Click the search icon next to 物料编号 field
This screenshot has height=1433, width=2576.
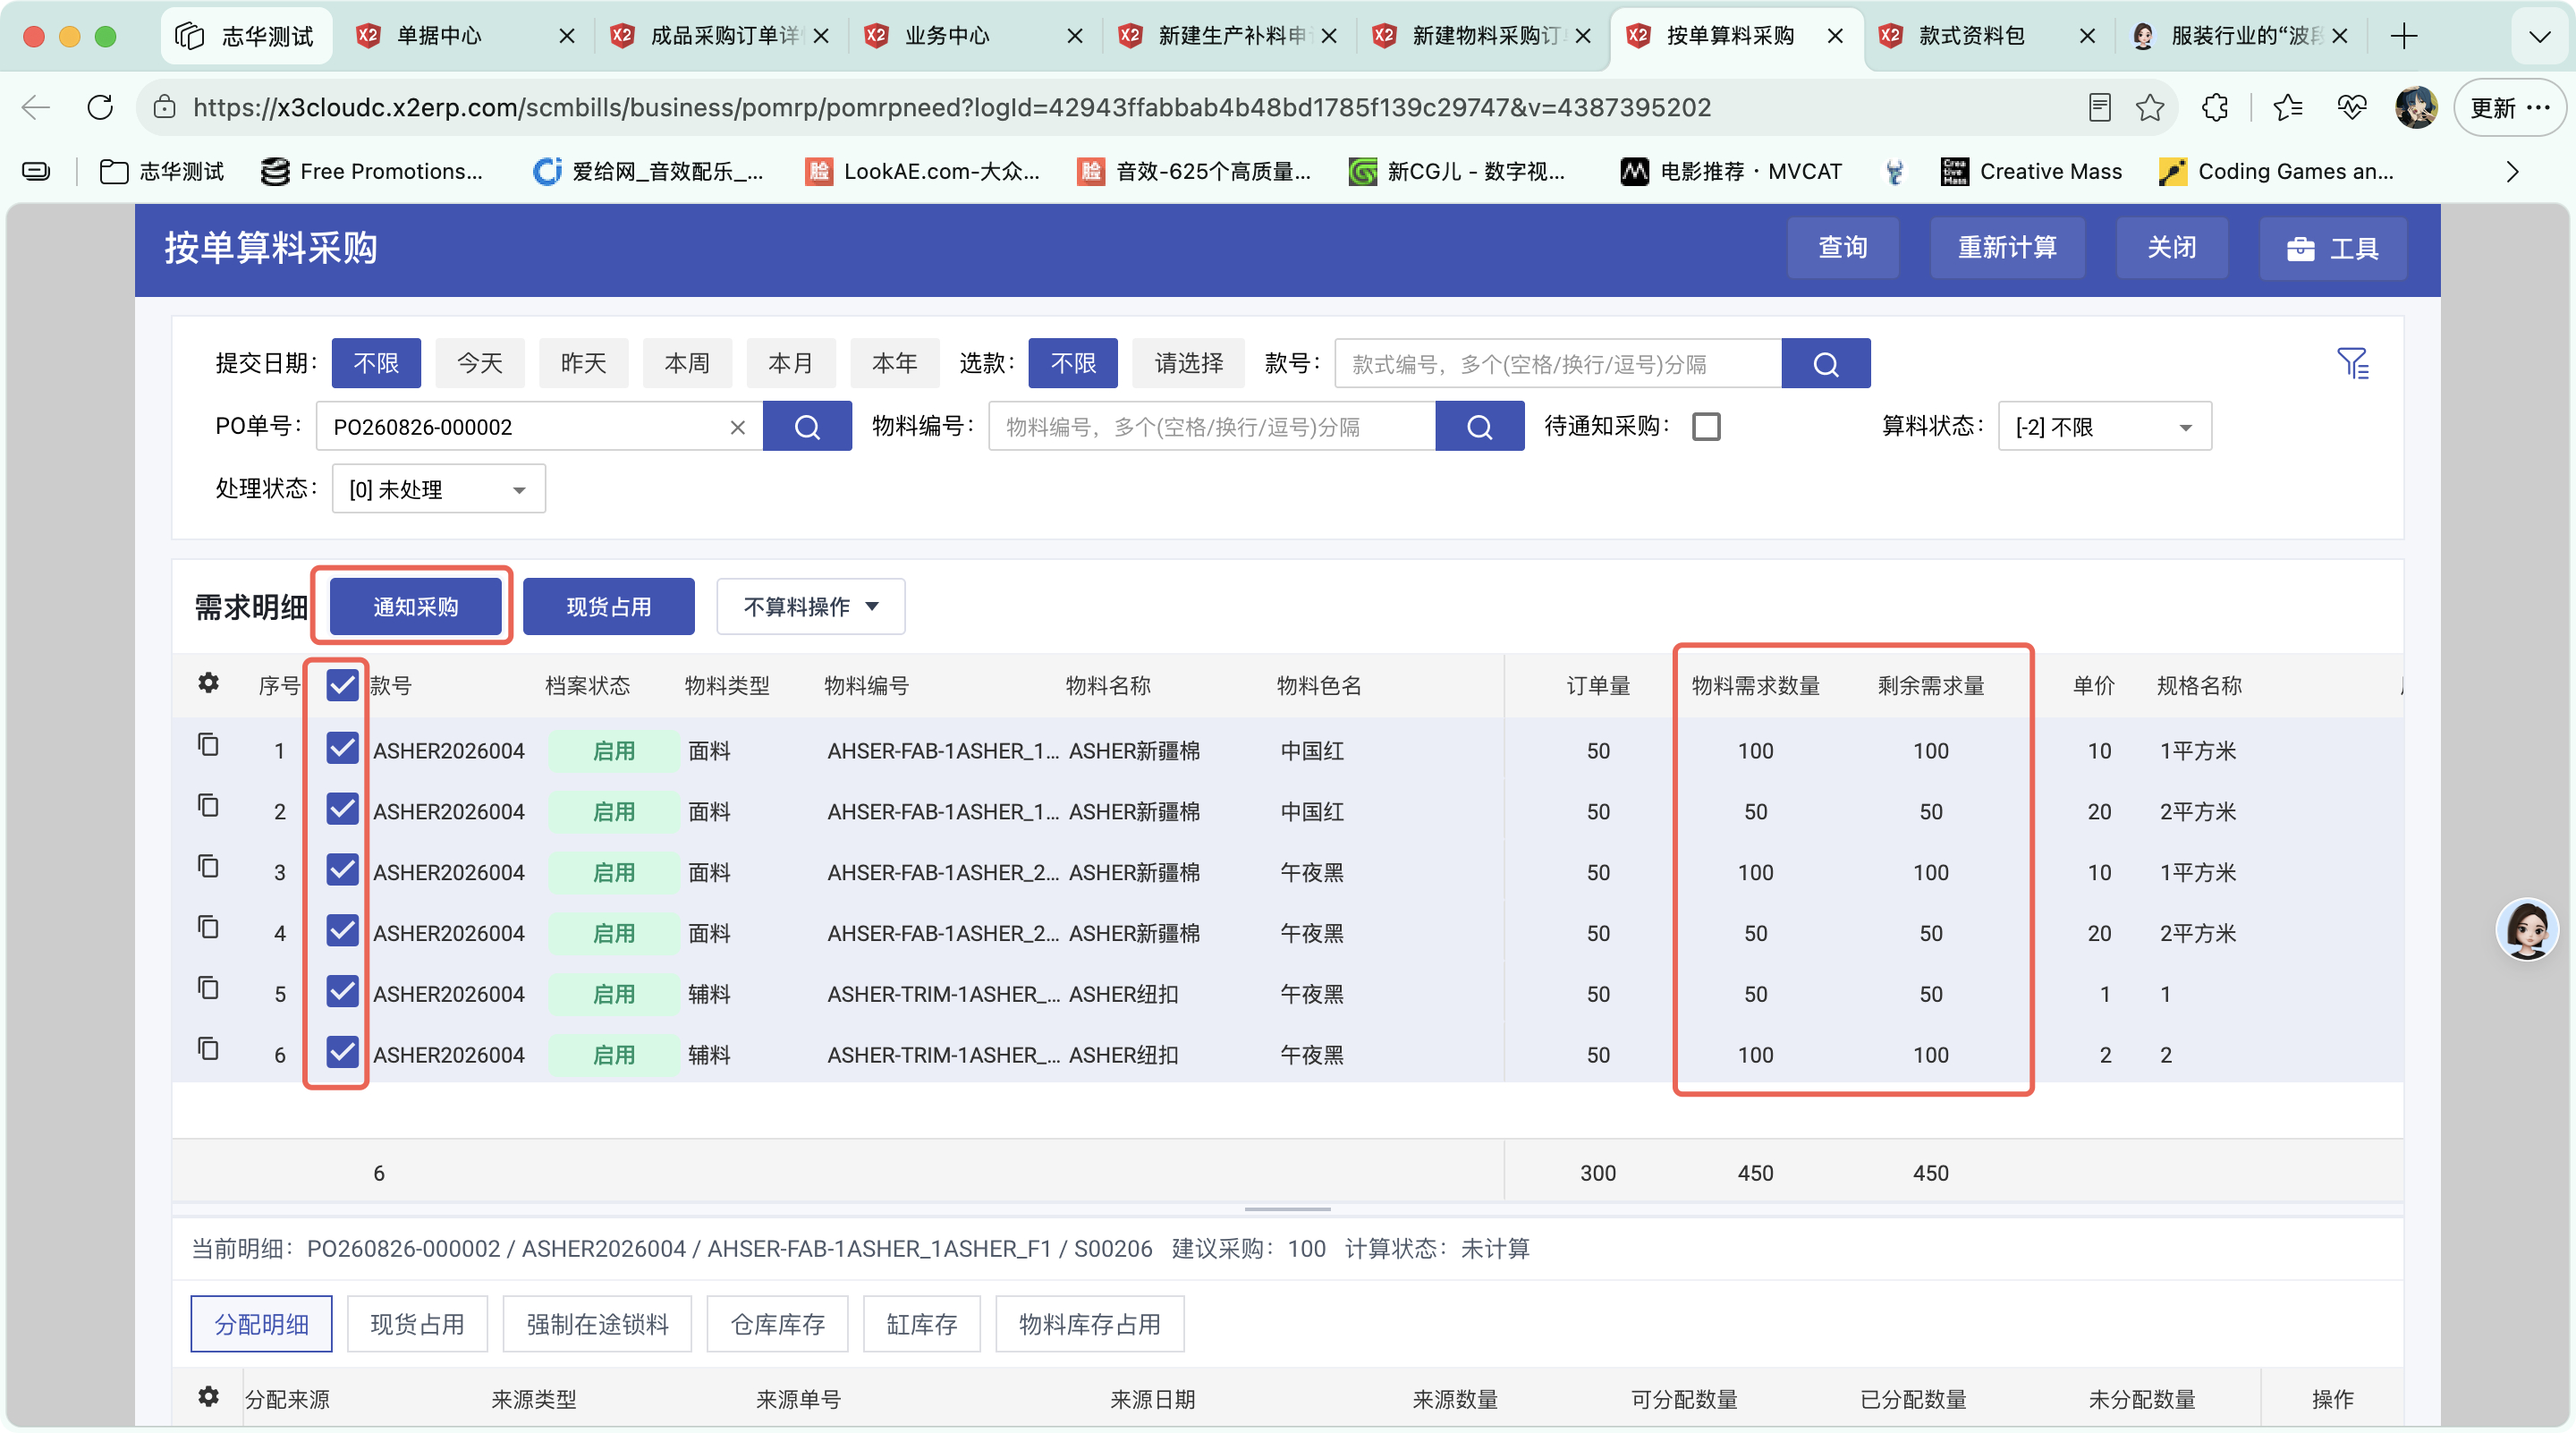click(x=1479, y=426)
